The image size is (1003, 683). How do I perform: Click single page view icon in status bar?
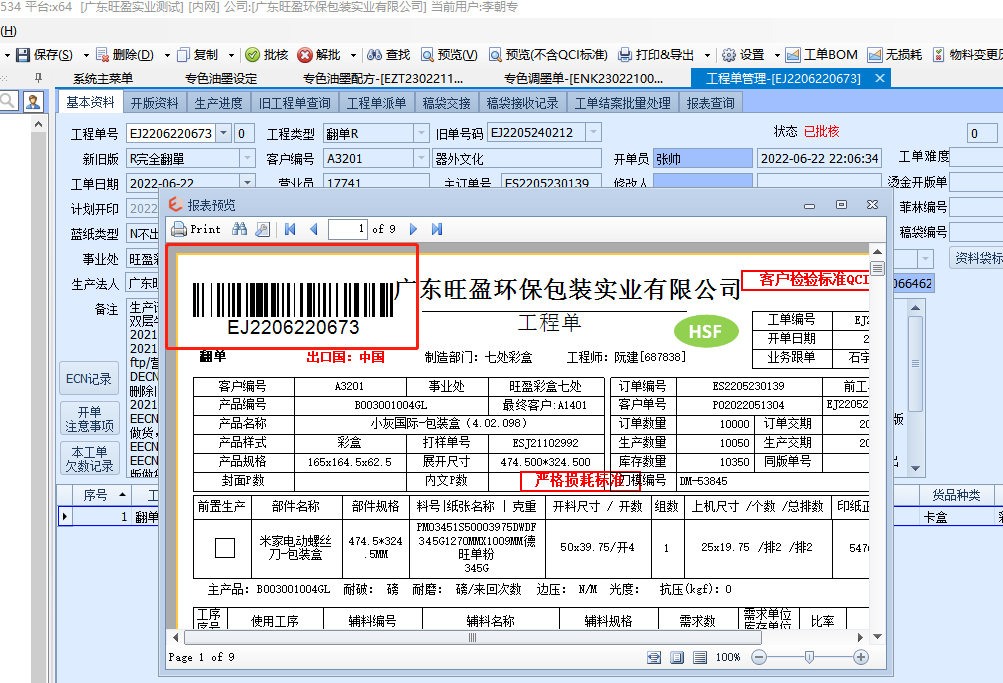coord(677,657)
